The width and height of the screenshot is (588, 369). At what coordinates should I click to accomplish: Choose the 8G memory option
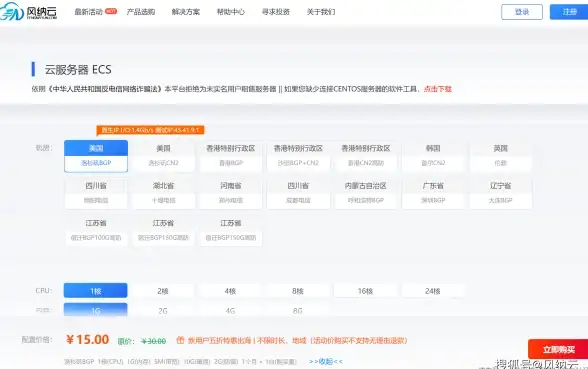(298, 310)
